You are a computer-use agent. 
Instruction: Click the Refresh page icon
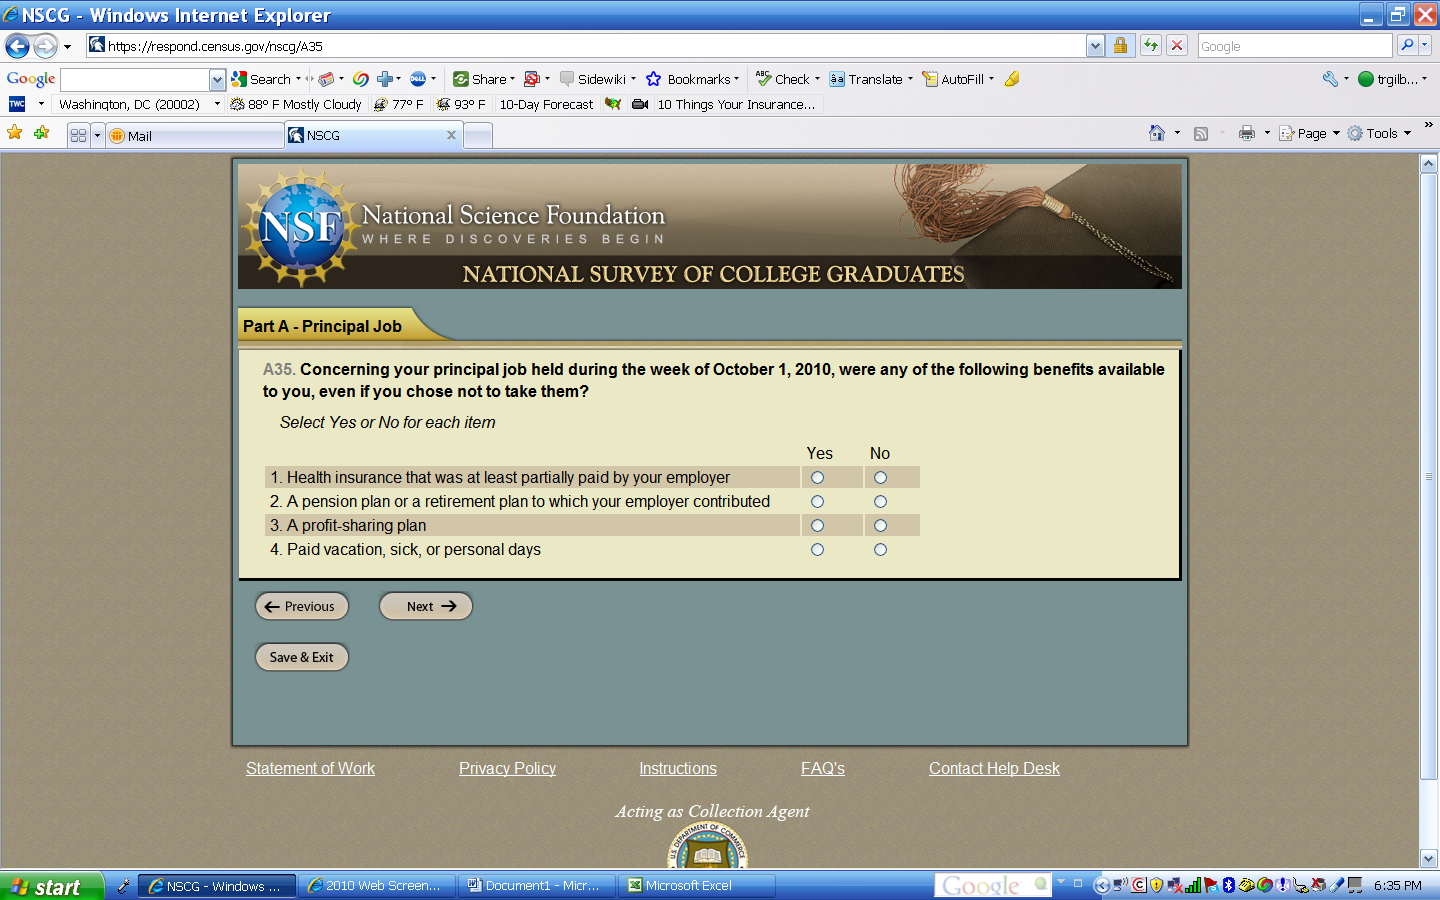click(x=1151, y=46)
